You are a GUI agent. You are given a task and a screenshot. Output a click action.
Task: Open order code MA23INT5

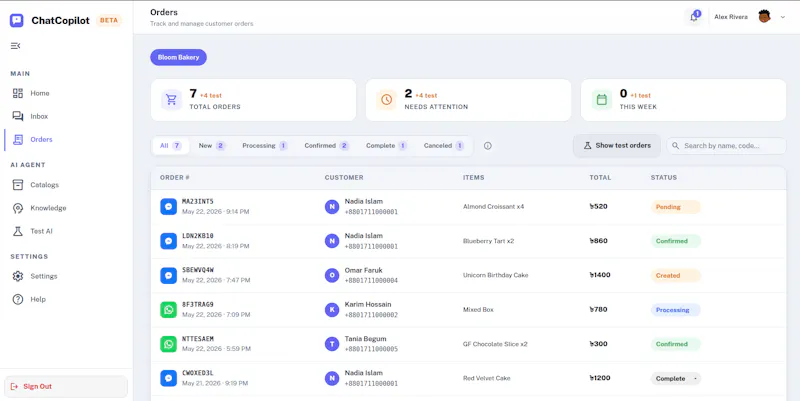(x=198, y=202)
